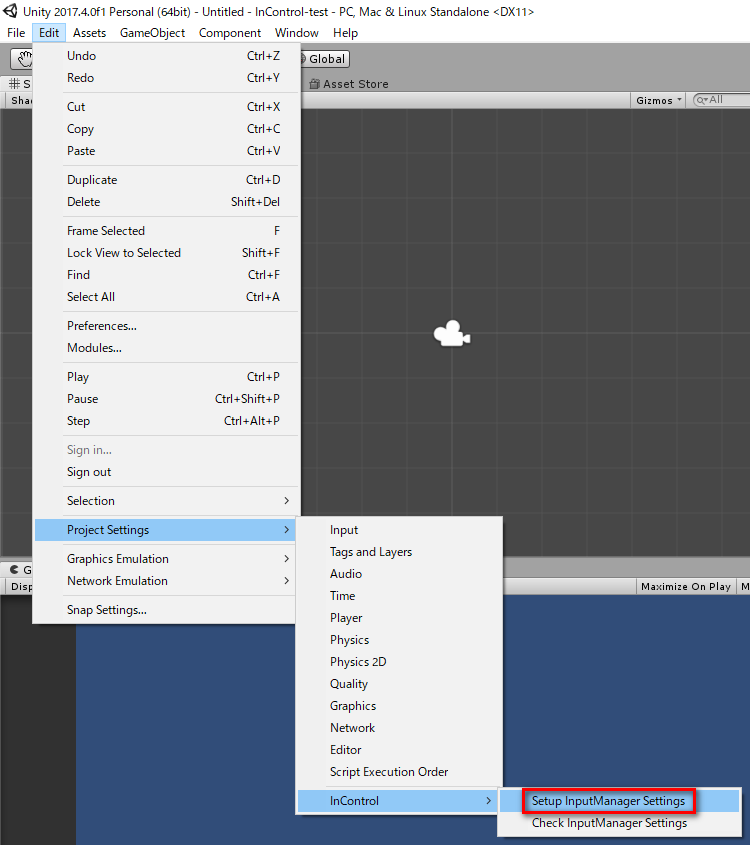
Task: Open the GameObject menu
Action: click(152, 33)
